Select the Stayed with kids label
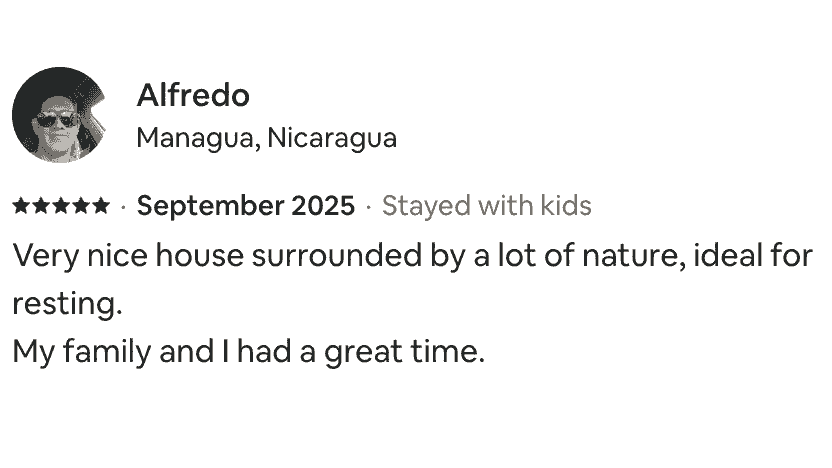Image resolution: width=832 pixels, height=468 pixels. click(487, 206)
